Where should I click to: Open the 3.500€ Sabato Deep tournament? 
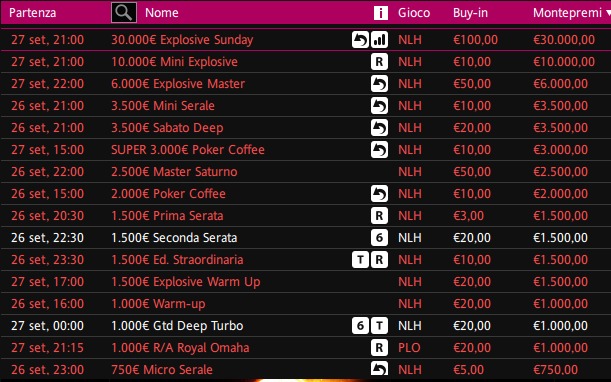coord(167,128)
